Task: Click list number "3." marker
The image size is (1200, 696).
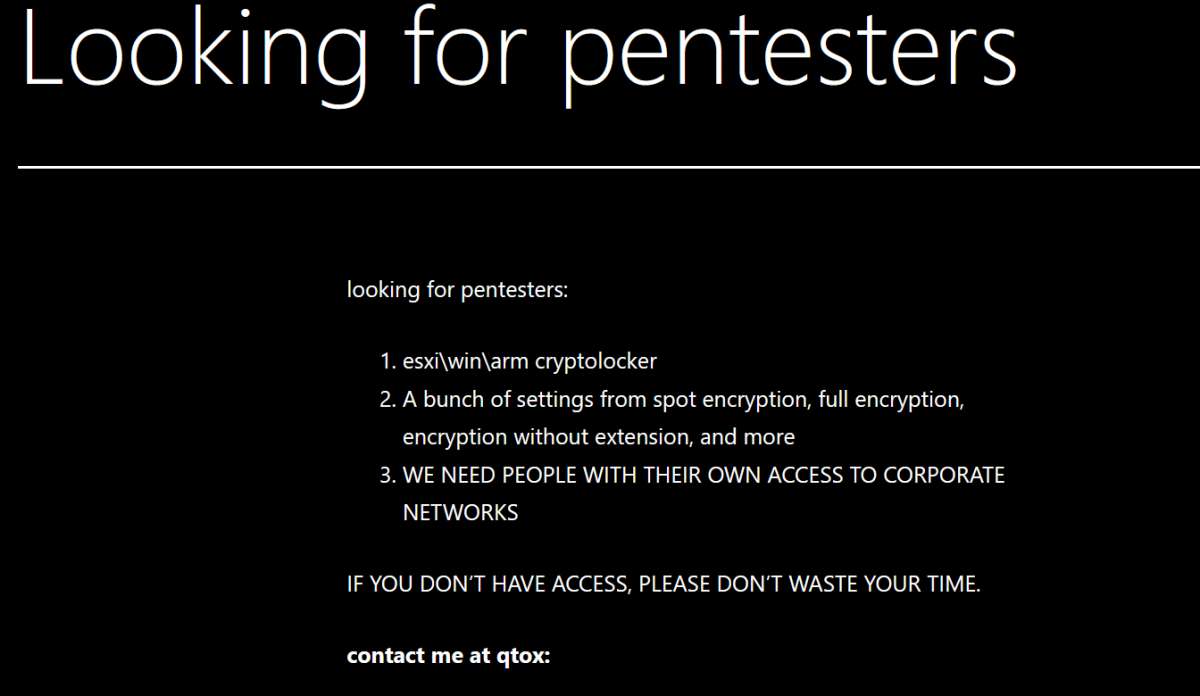Action: (x=388, y=475)
